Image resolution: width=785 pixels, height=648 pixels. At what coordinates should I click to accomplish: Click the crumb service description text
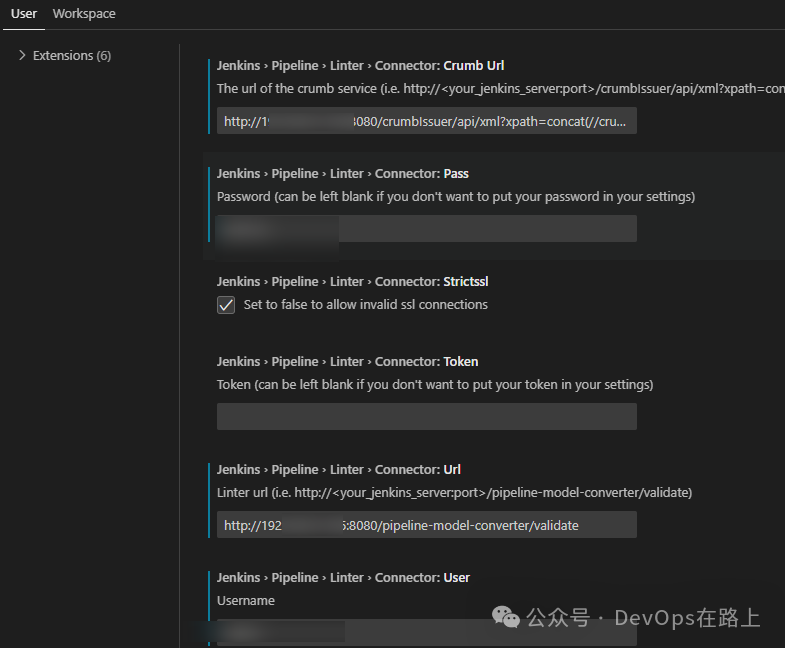[501, 89]
